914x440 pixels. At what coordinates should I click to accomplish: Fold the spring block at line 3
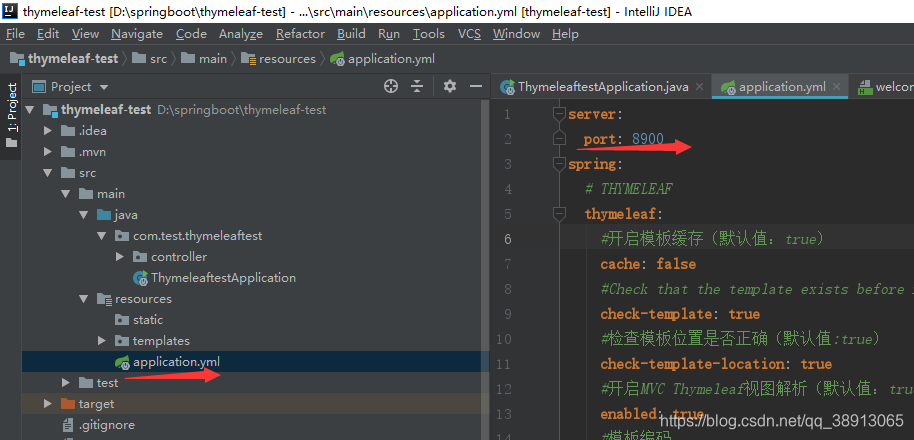coord(559,164)
